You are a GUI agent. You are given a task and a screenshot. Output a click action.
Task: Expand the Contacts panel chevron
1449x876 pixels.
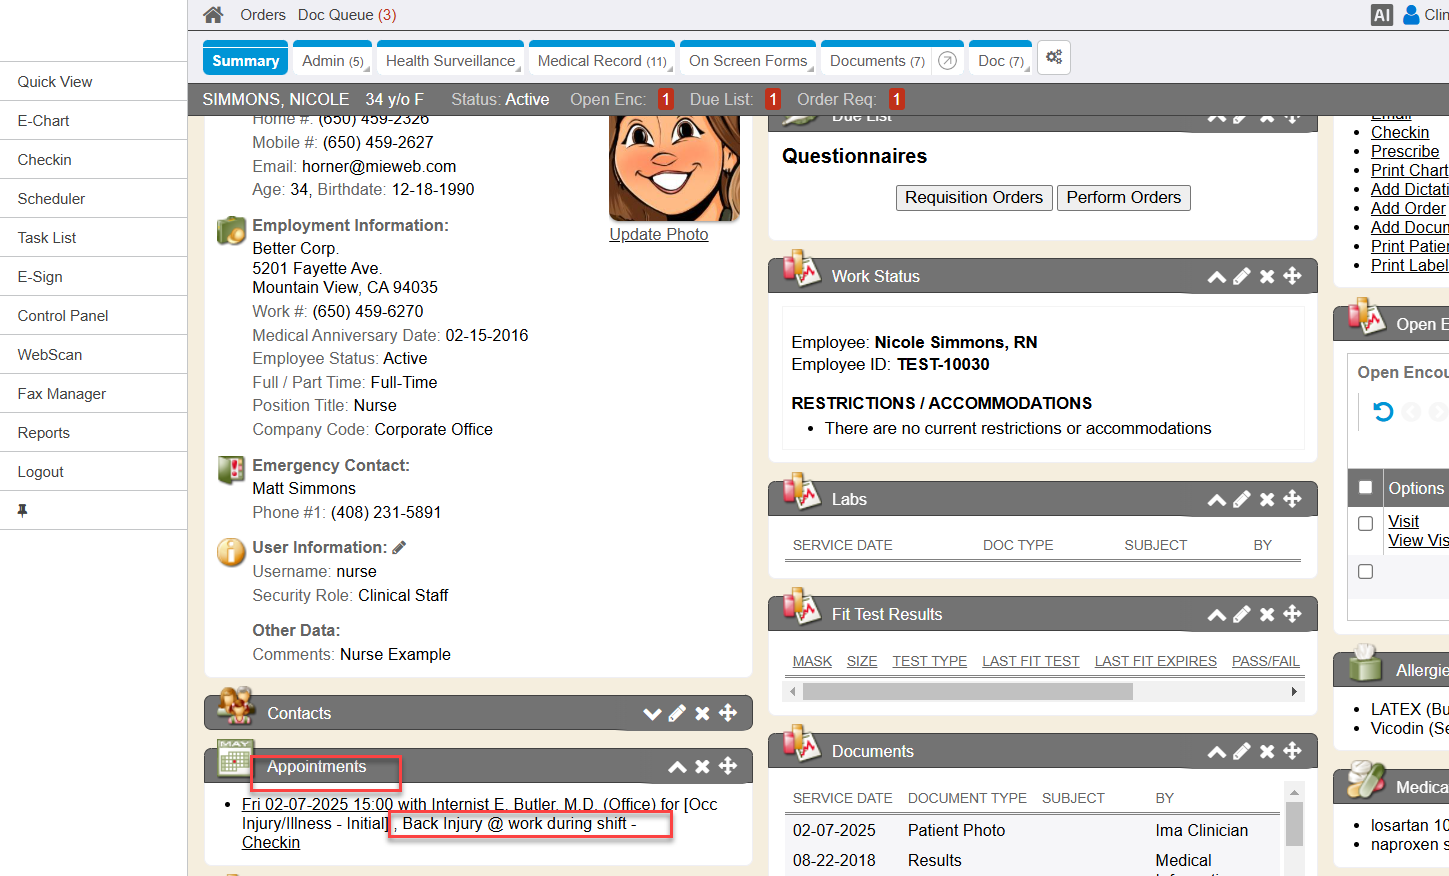click(x=652, y=713)
